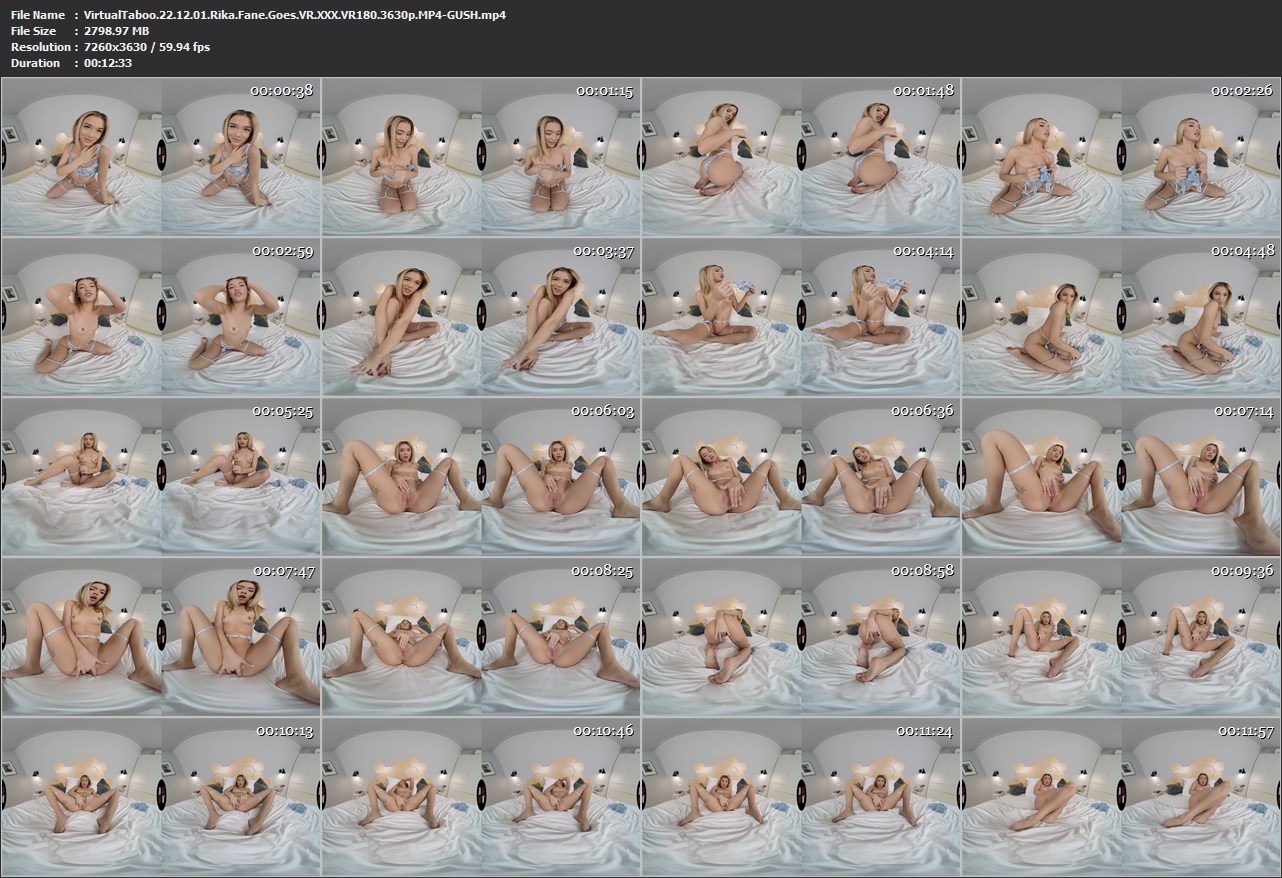Select the thumbnail marked 00:10:46
The image size is (1282, 878).
click(481, 798)
